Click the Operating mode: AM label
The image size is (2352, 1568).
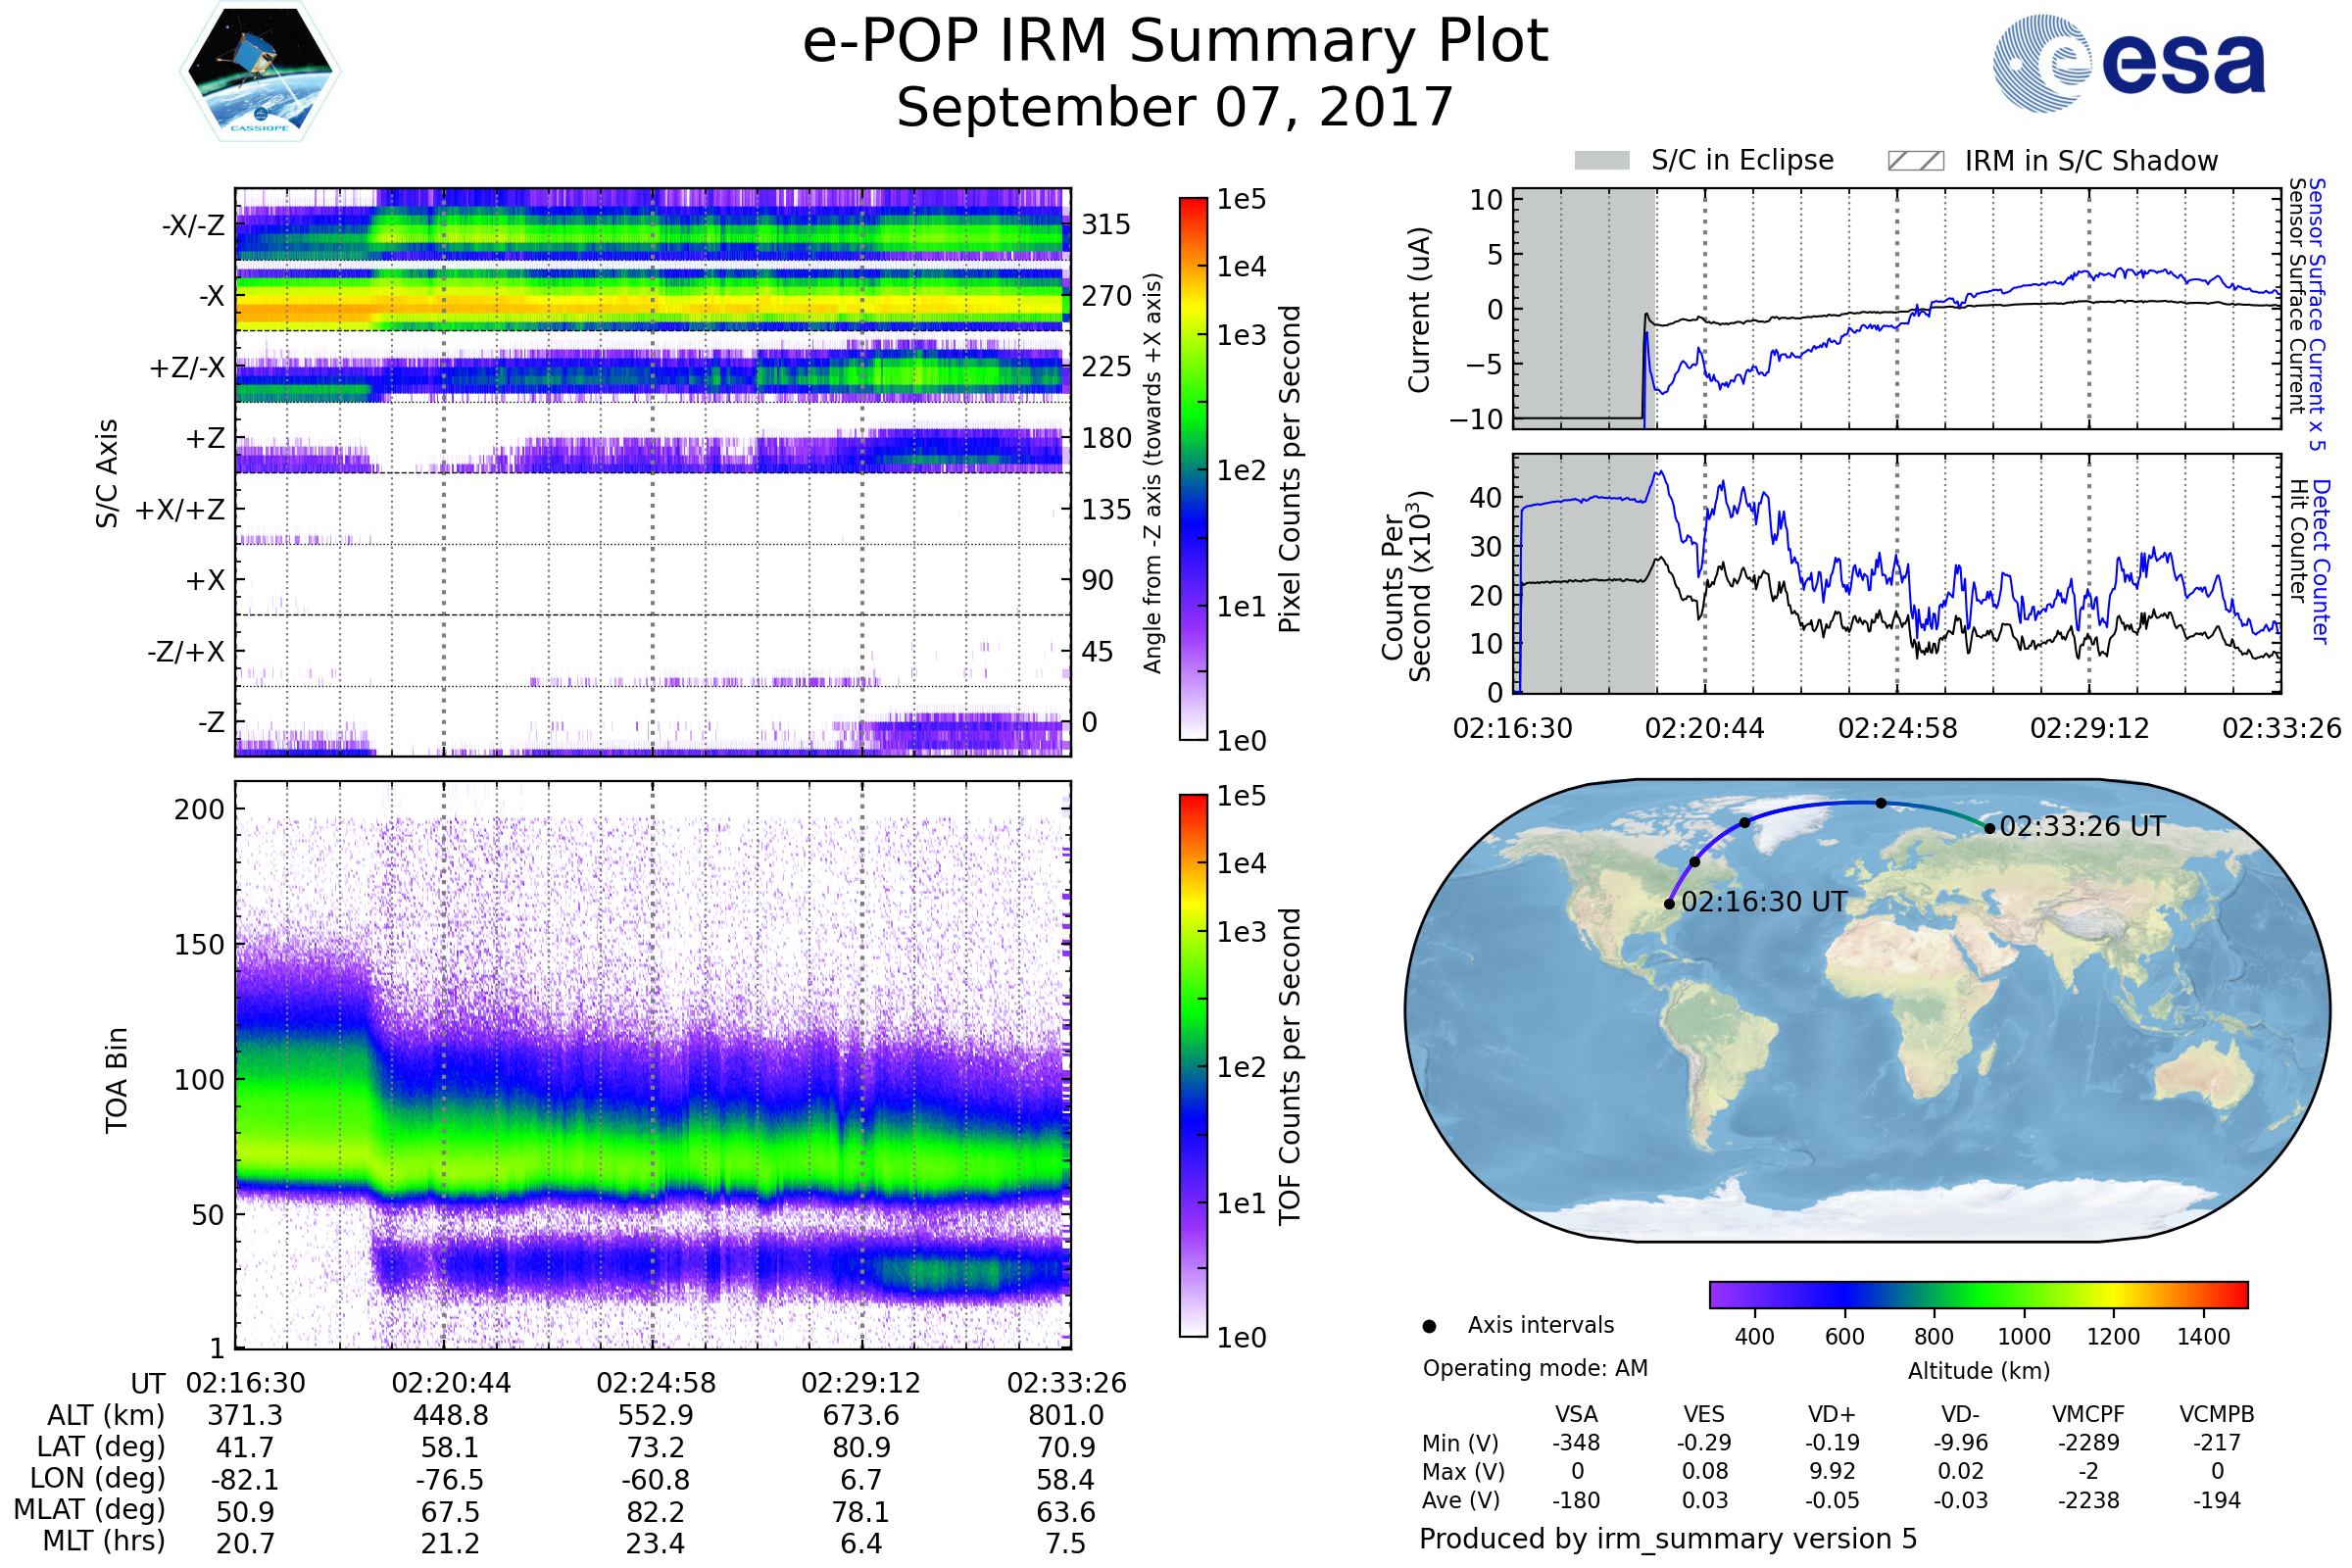coord(1535,1368)
